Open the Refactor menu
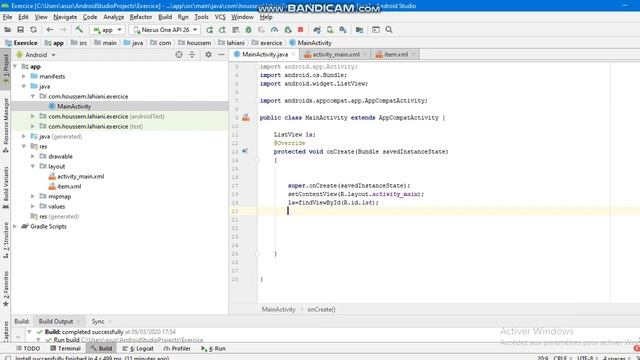640x360 pixels. pyautogui.click(x=141, y=17)
